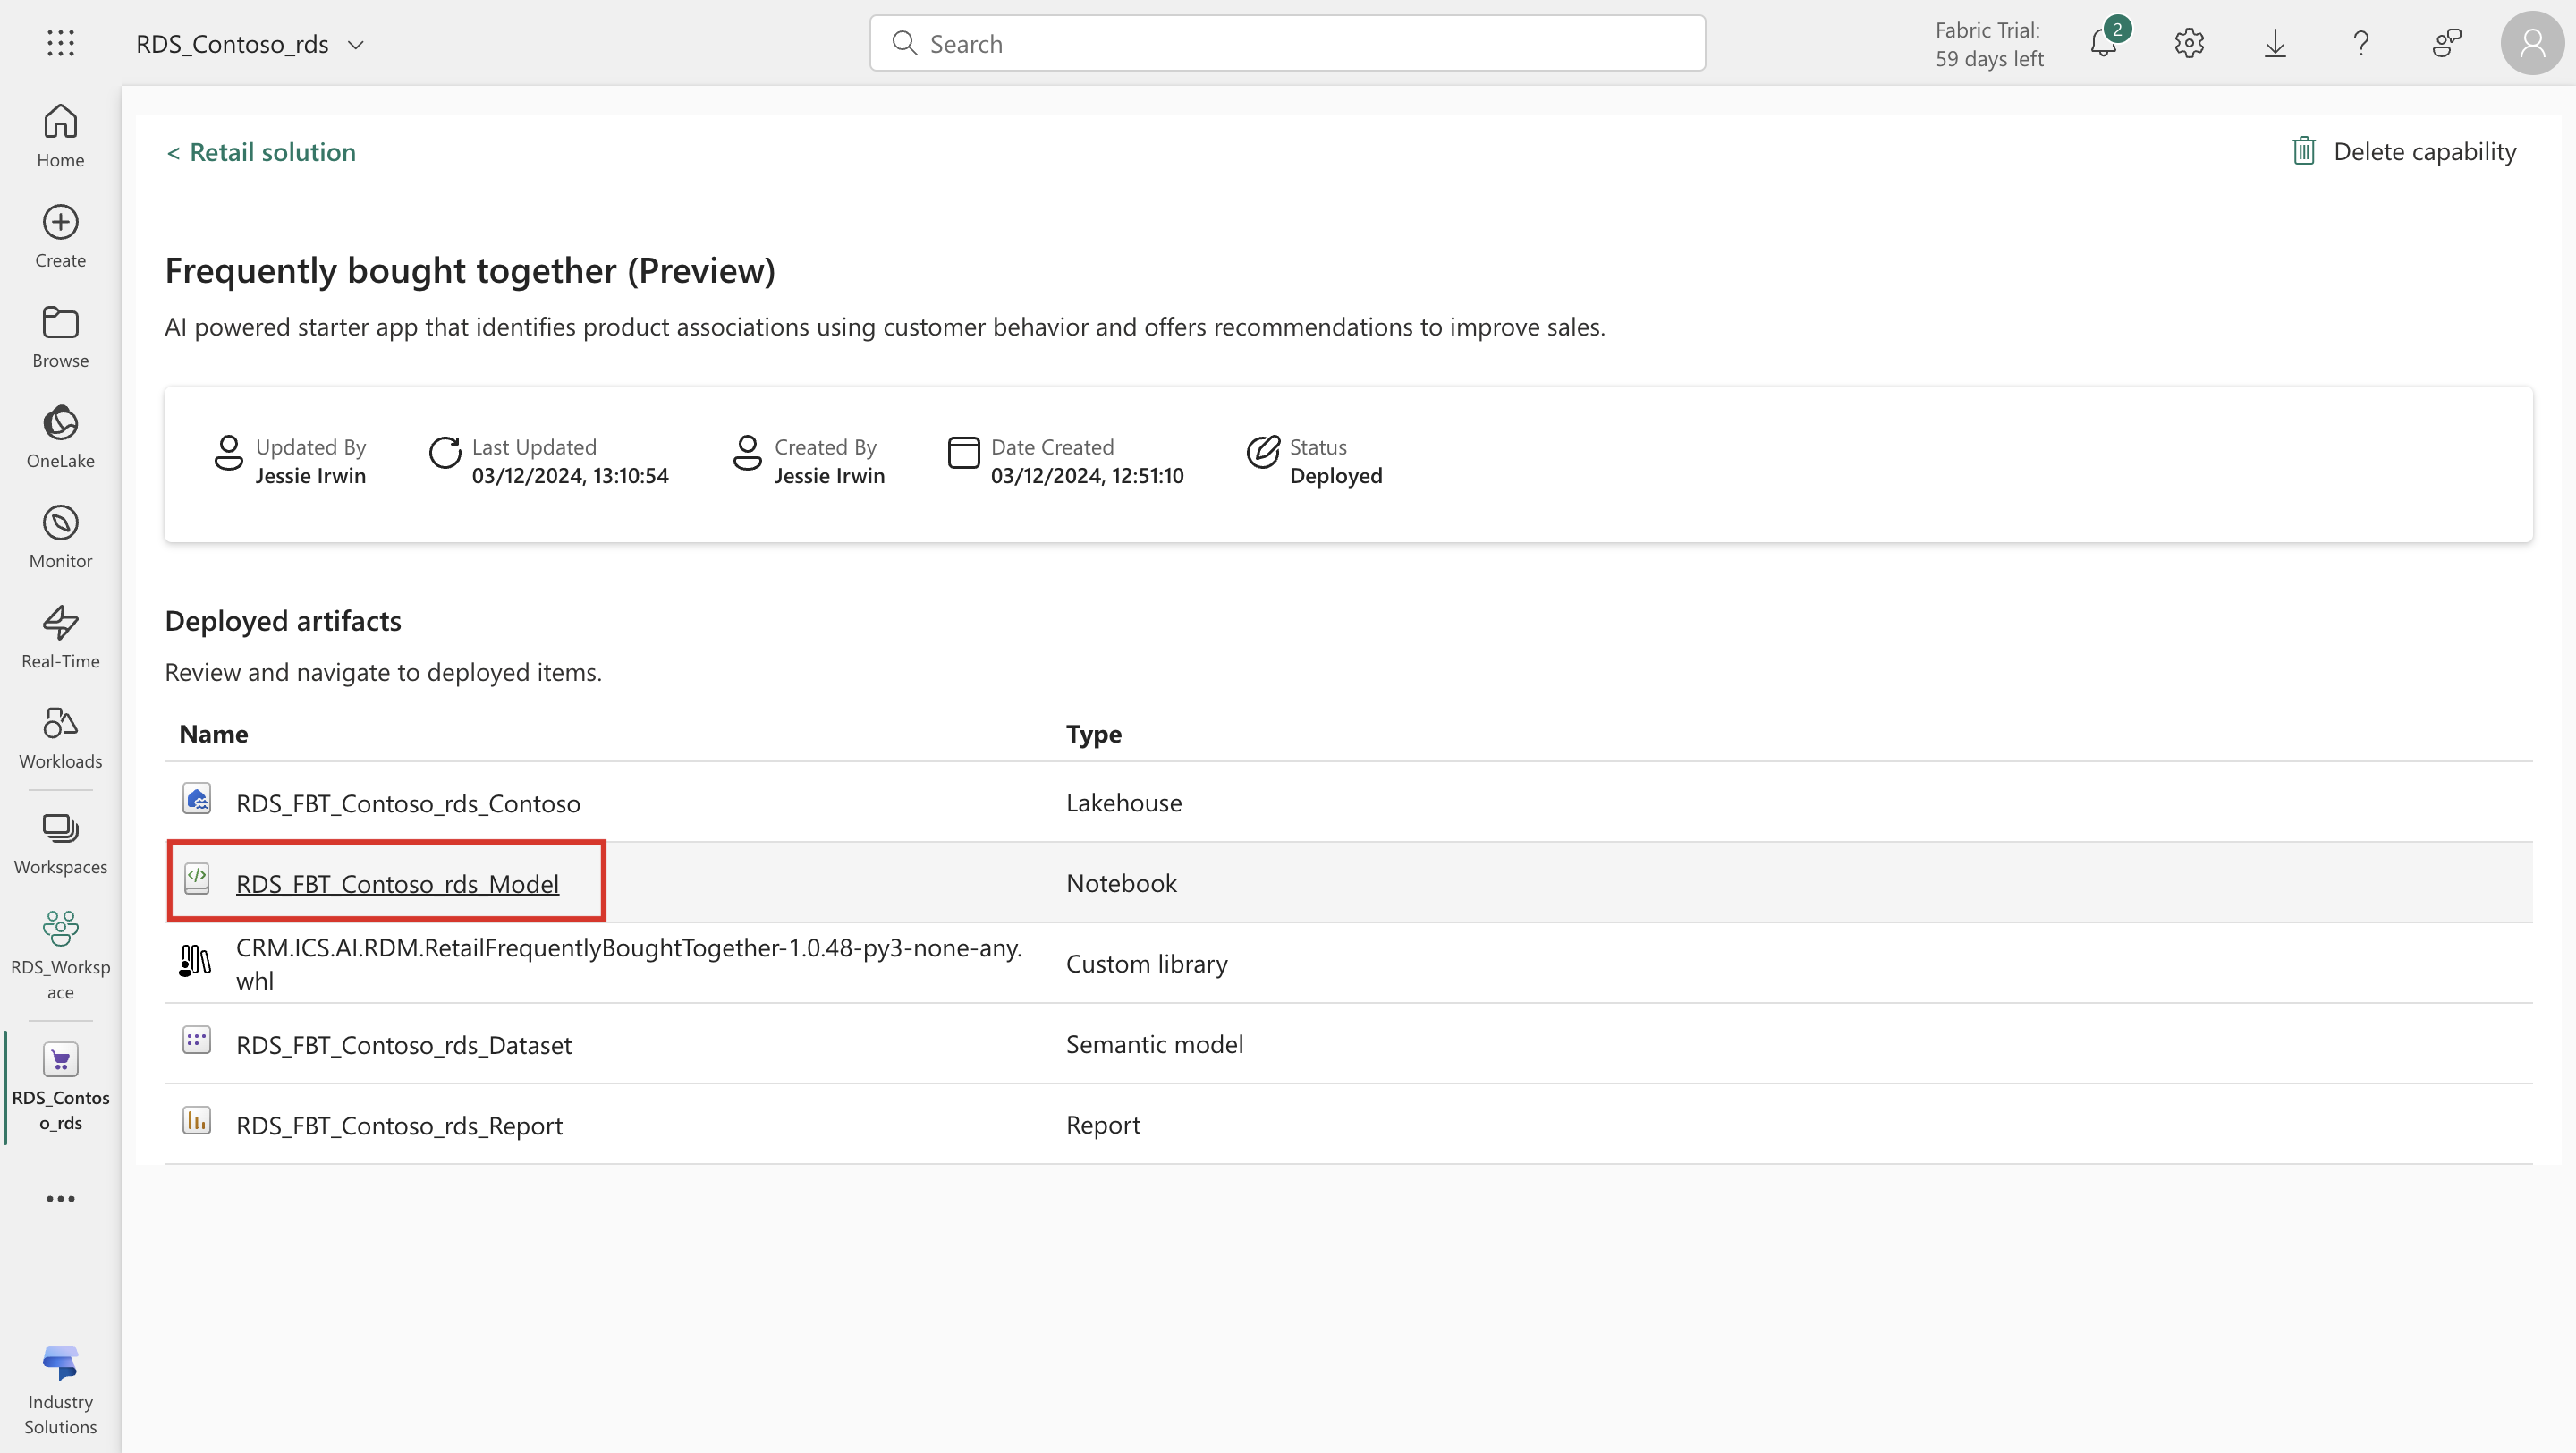Image resolution: width=2576 pixels, height=1453 pixels.
Task: Click the Feedback people icon in header
Action: point(2447,43)
